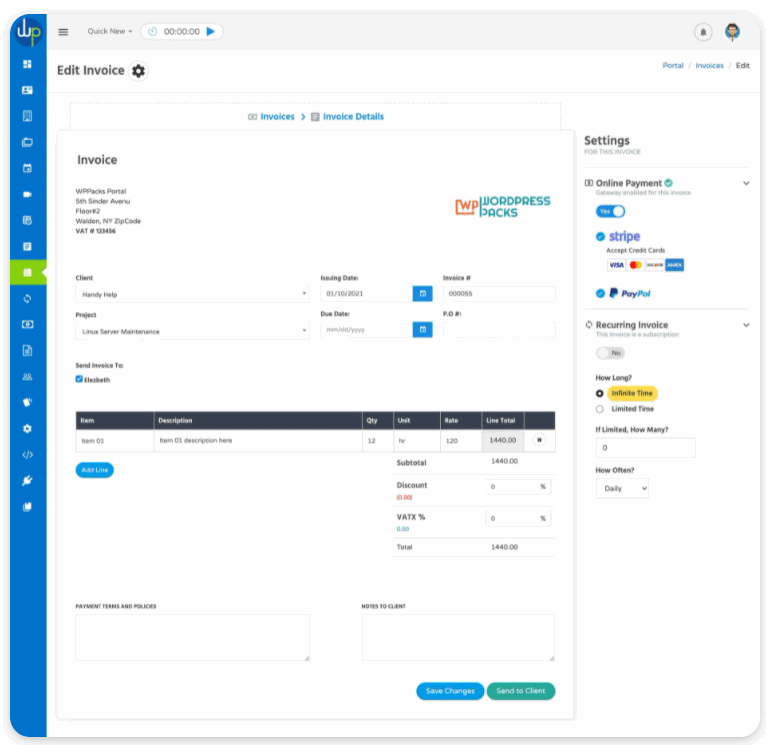Open the user avatar menu
Image resolution: width=766 pixels, height=745 pixels.
point(732,32)
